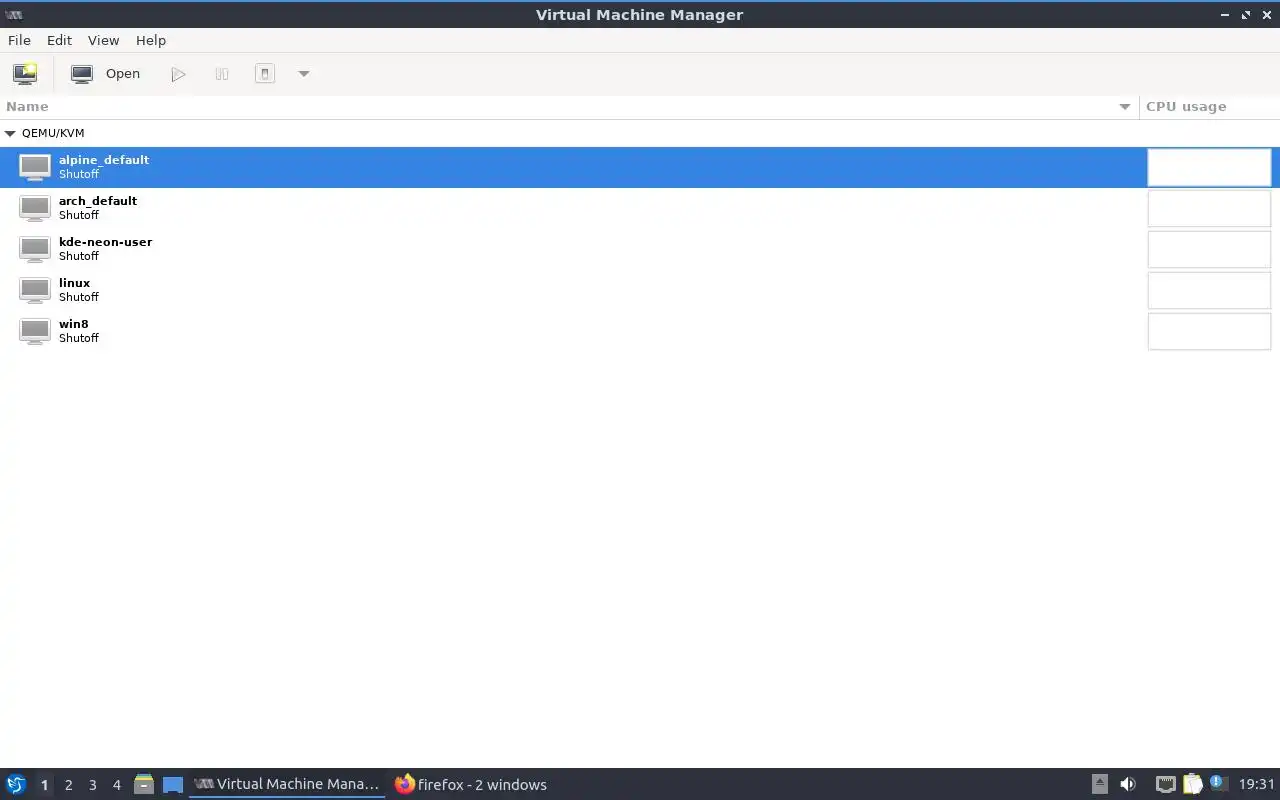1280x800 pixels.
Task: Open the file manager taskbar icon
Action: (x=144, y=784)
